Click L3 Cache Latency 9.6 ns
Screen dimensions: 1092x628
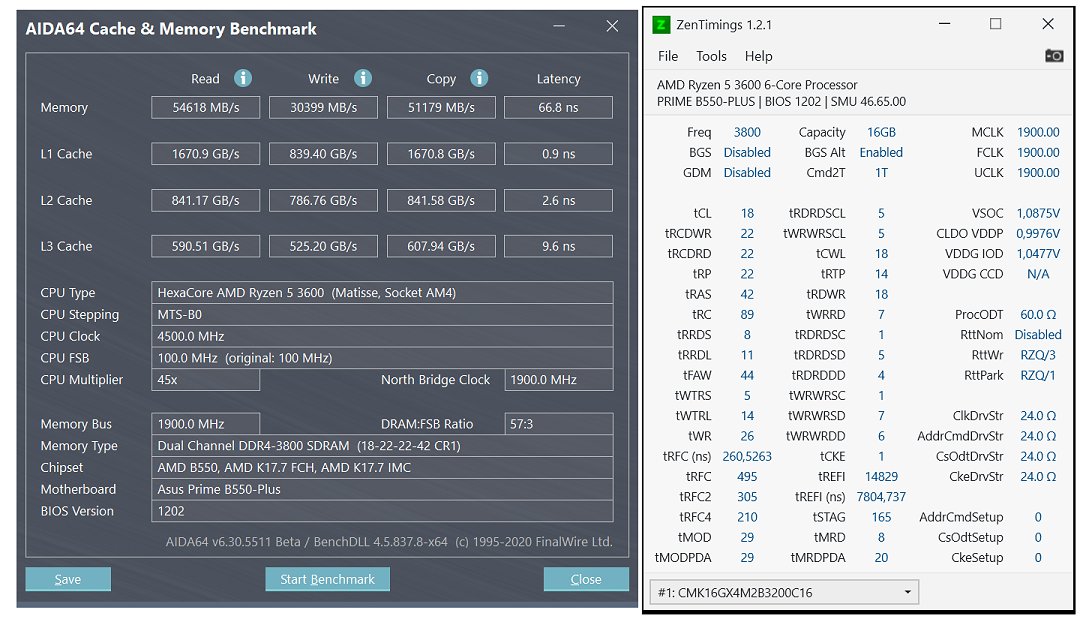(x=559, y=246)
